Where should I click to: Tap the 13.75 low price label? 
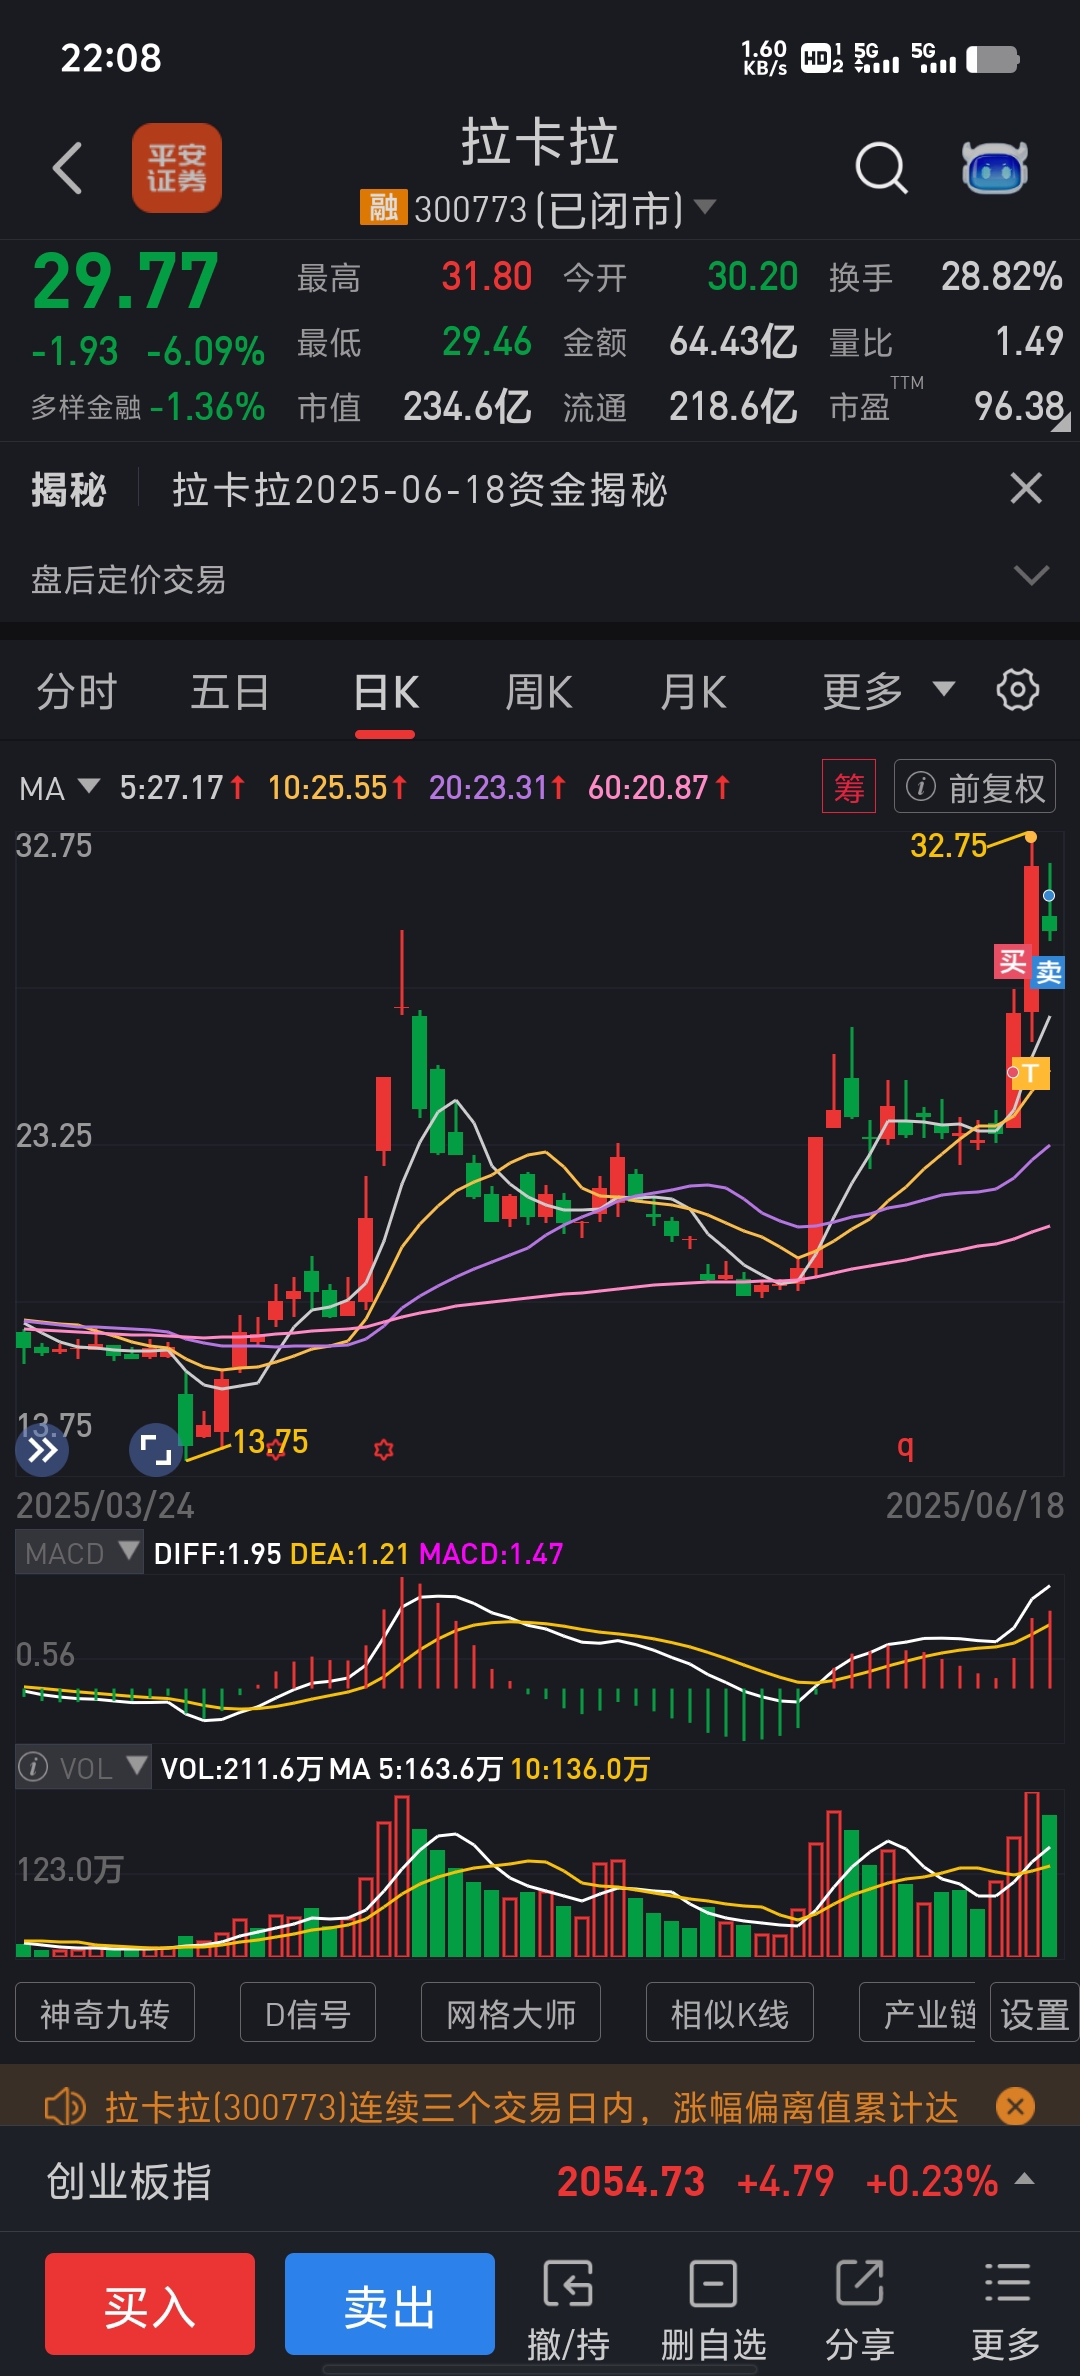(271, 1441)
